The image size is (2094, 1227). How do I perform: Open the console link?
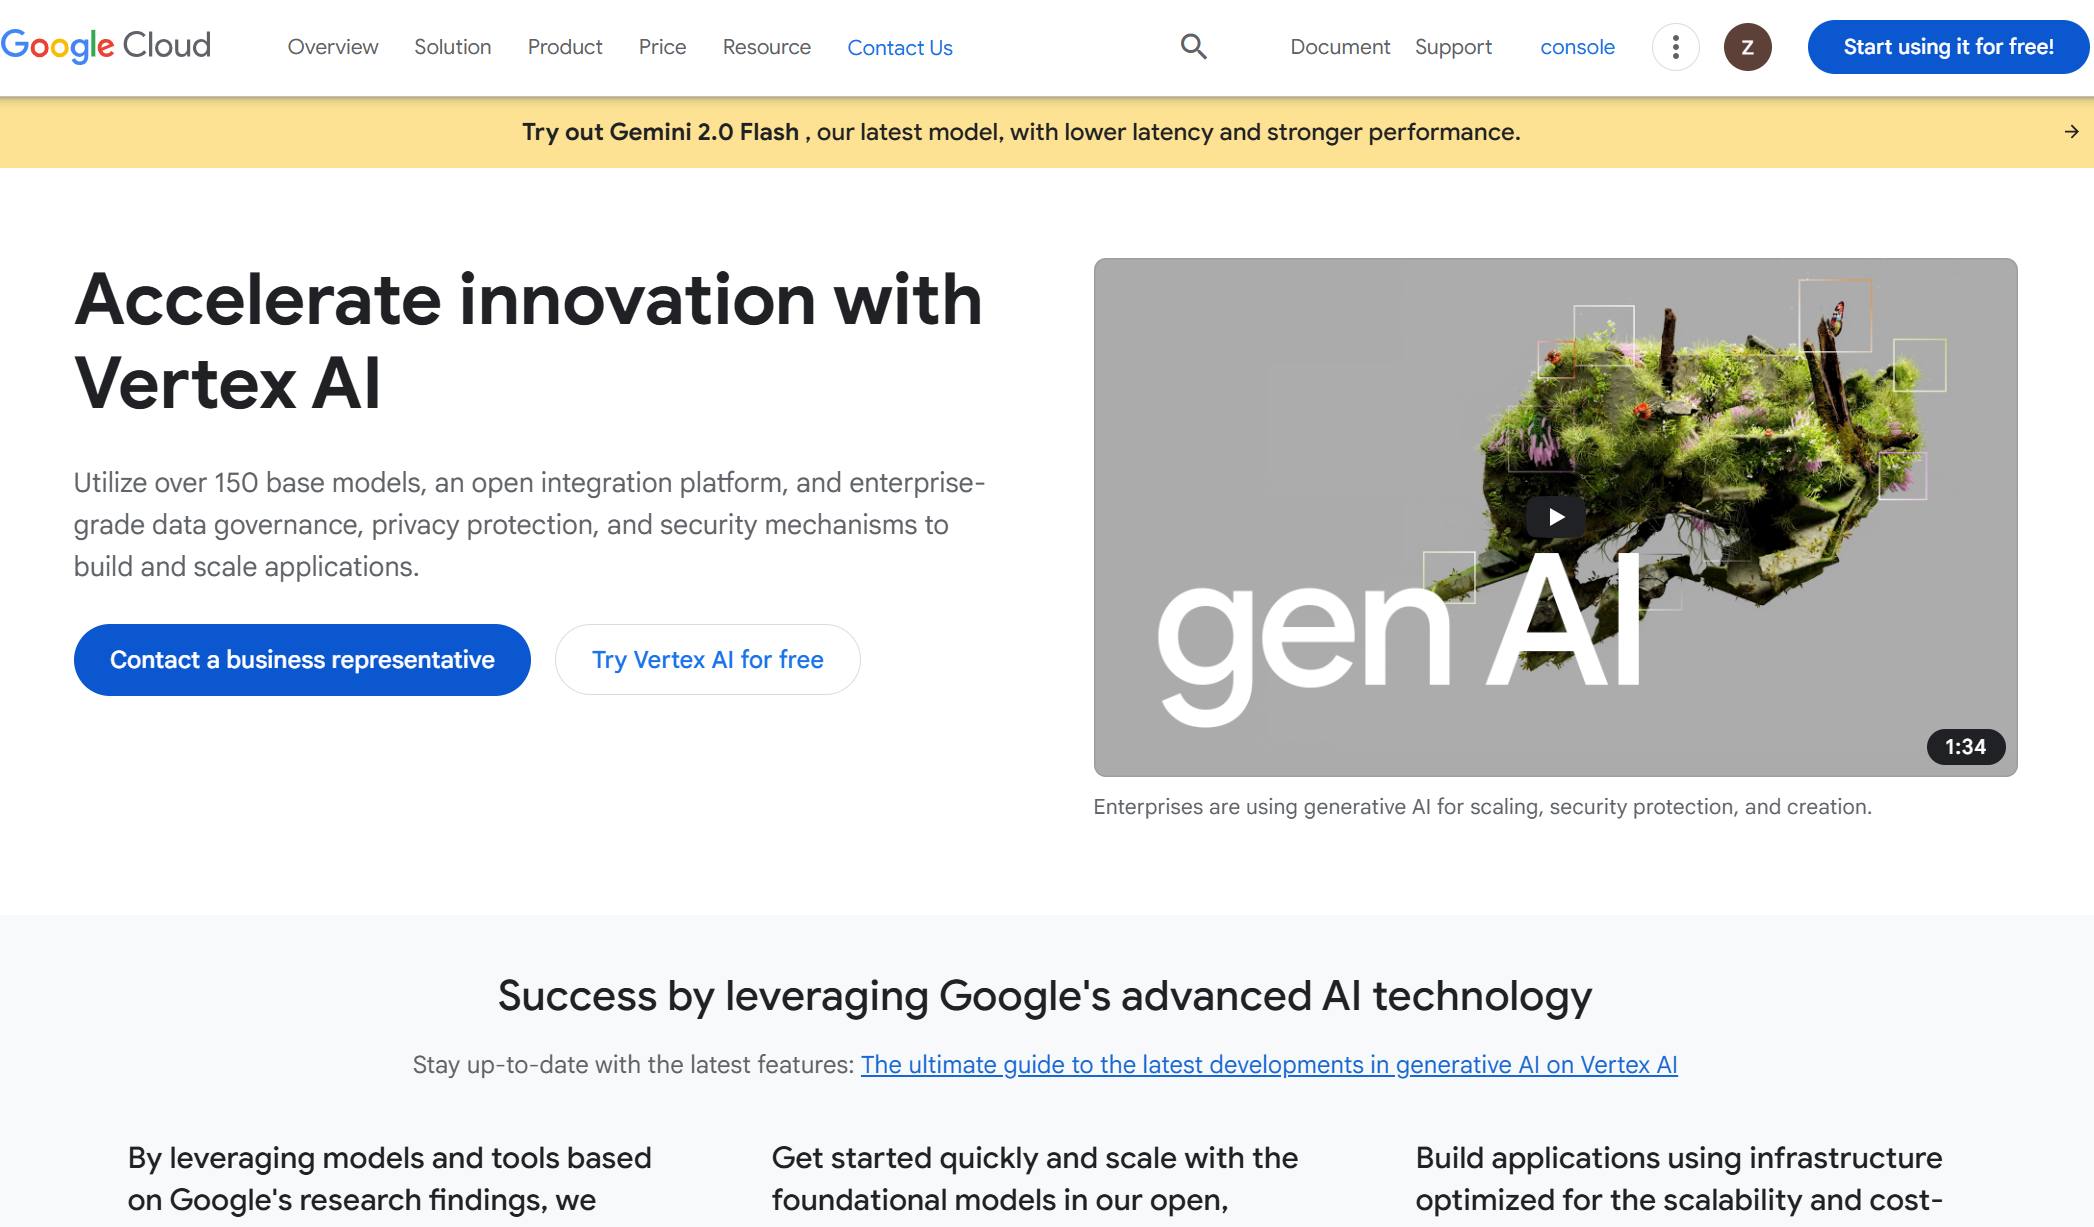point(1577,47)
